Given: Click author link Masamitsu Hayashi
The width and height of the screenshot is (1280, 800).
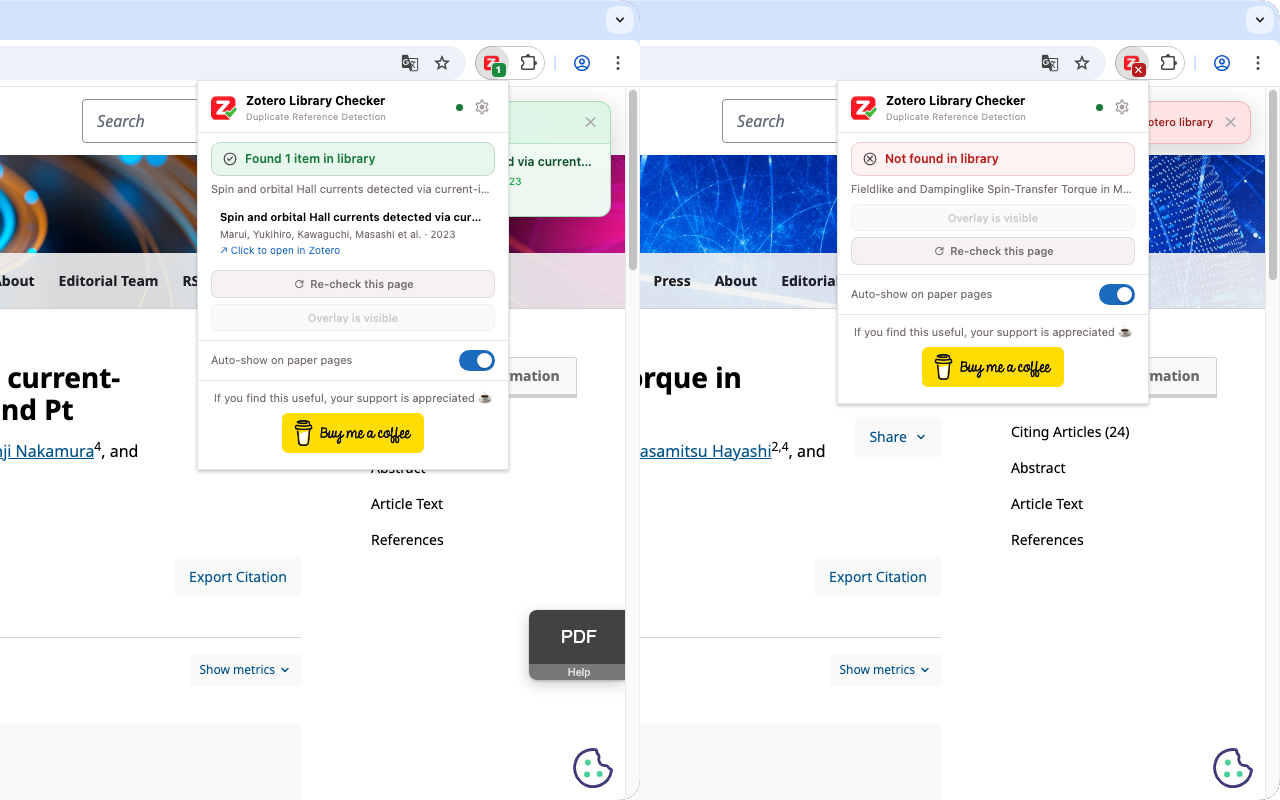Looking at the screenshot, I should coord(706,451).
